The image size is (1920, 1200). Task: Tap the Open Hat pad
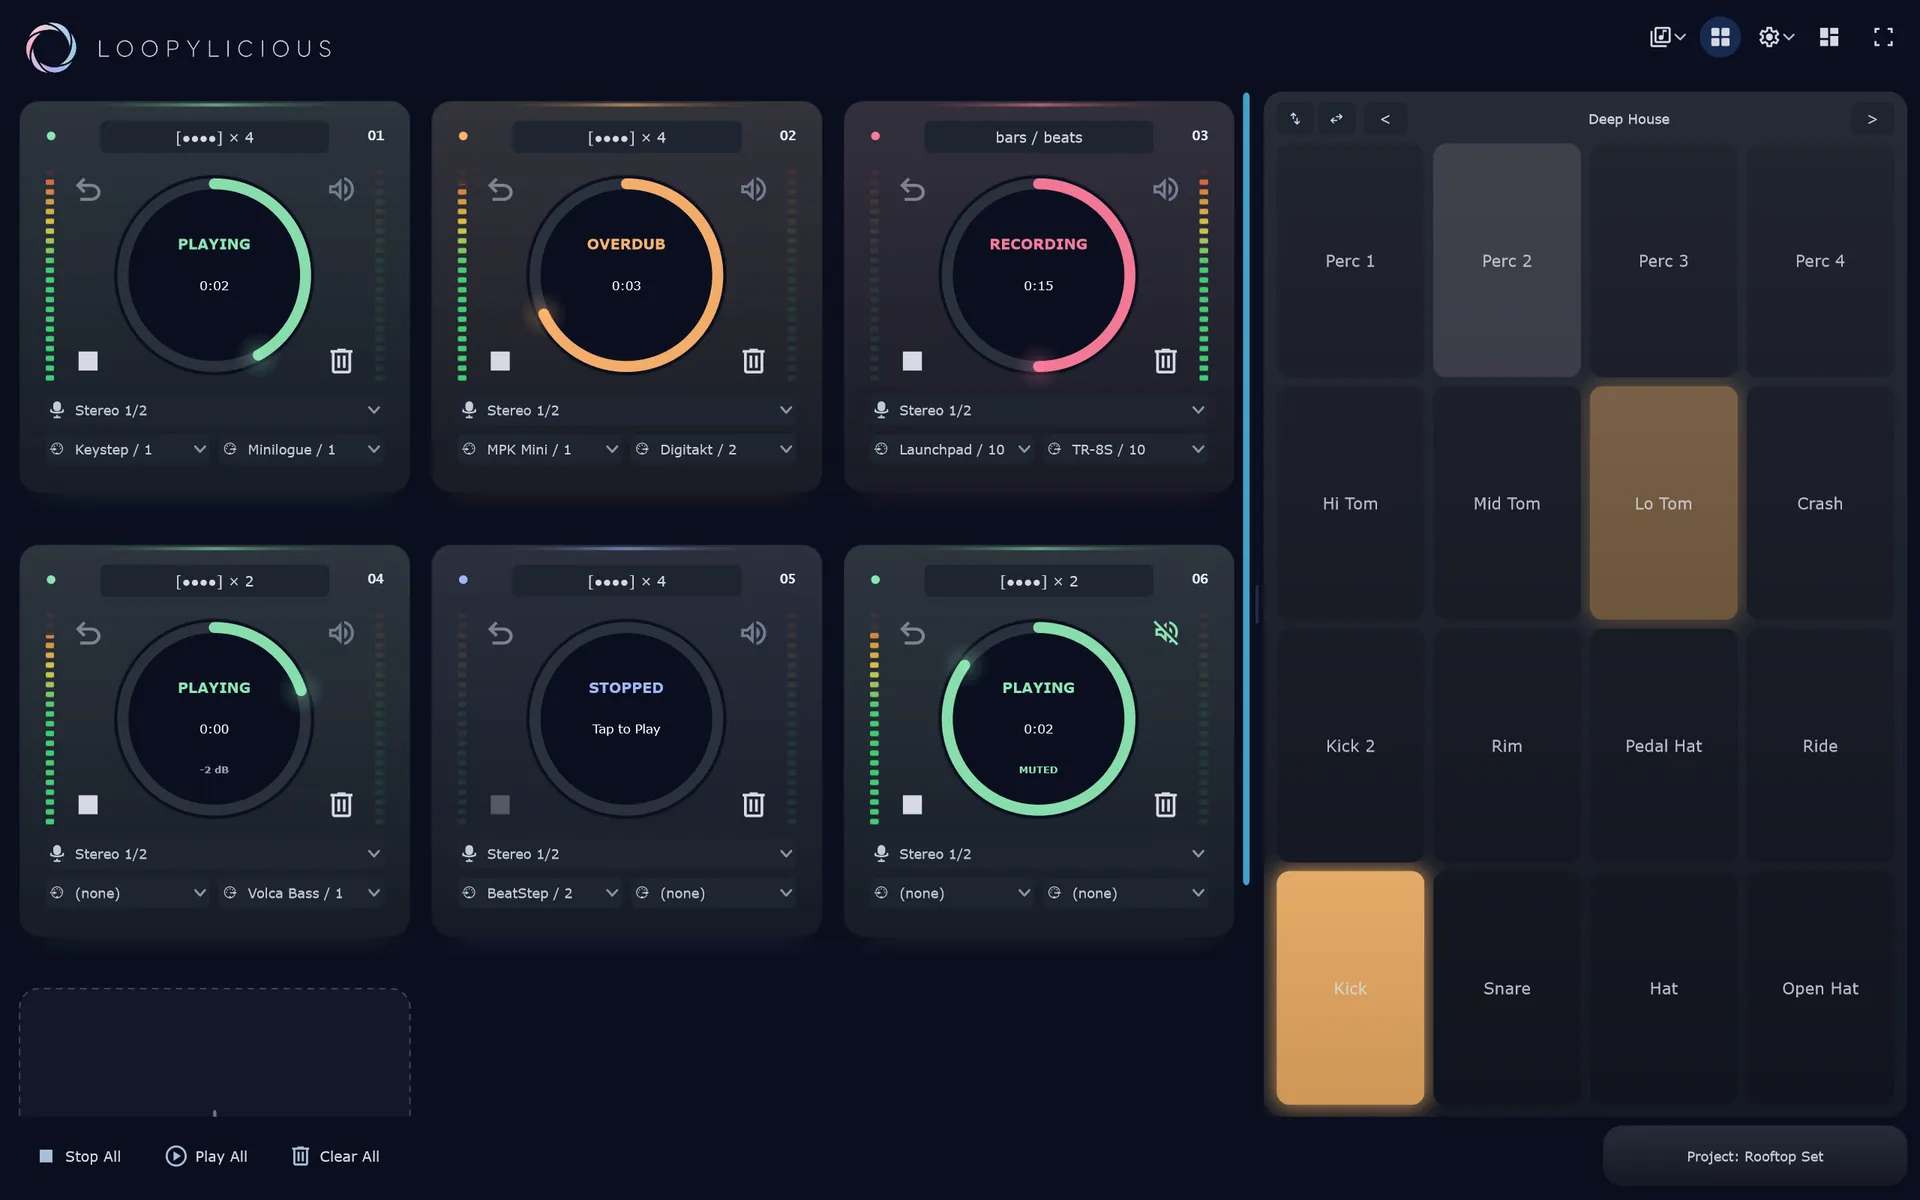coord(1820,988)
